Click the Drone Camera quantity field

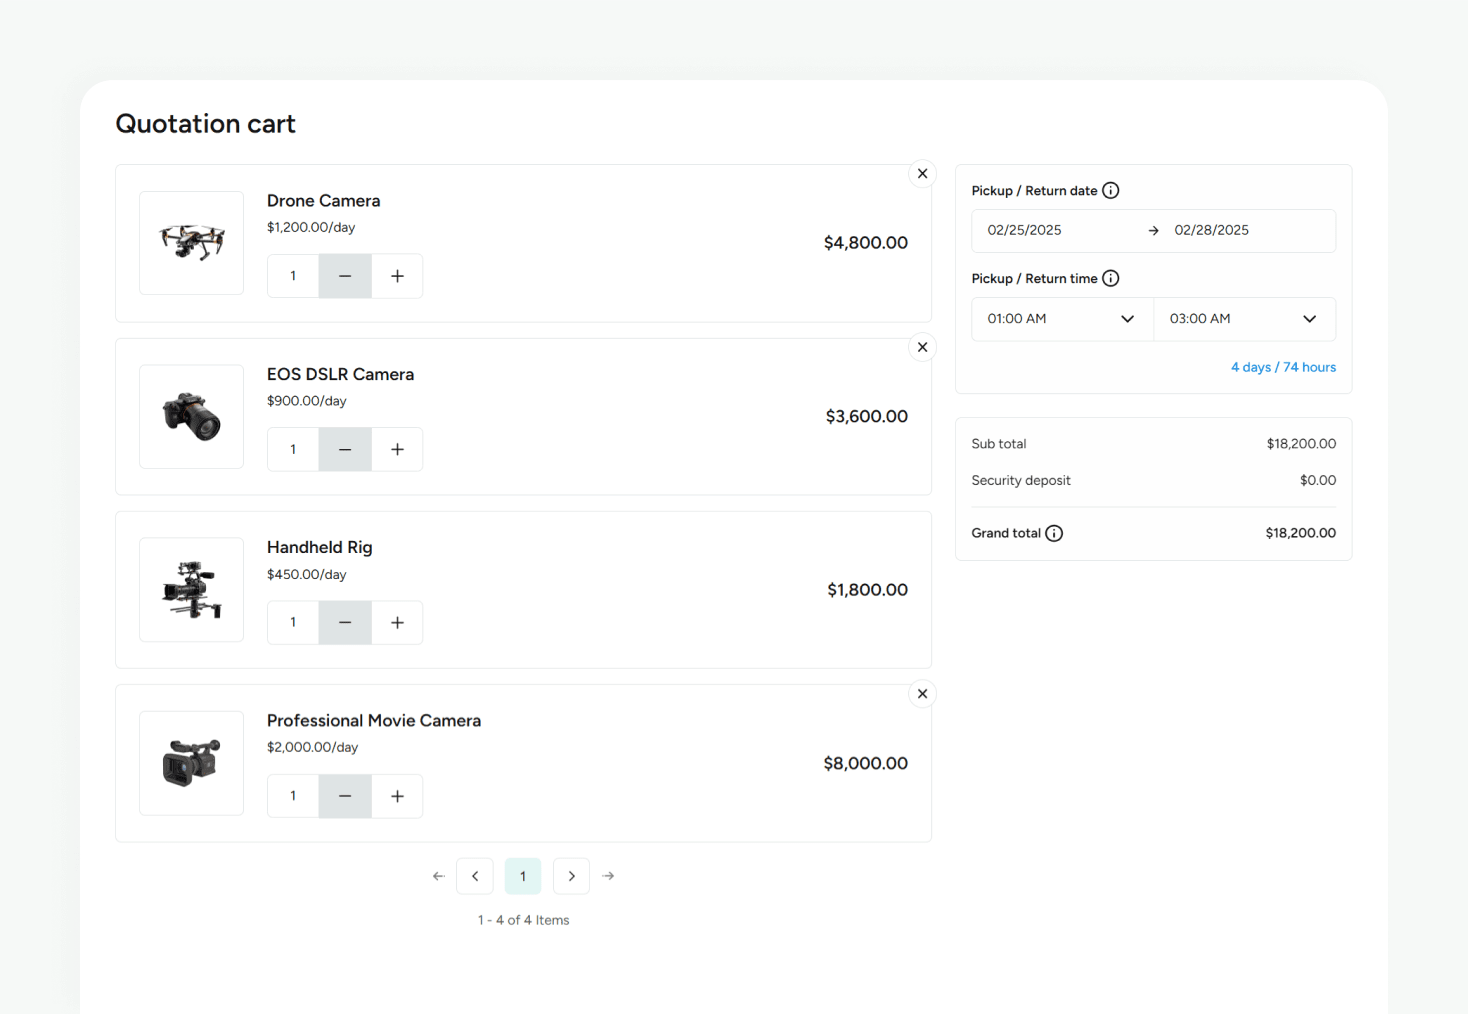[x=293, y=276]
